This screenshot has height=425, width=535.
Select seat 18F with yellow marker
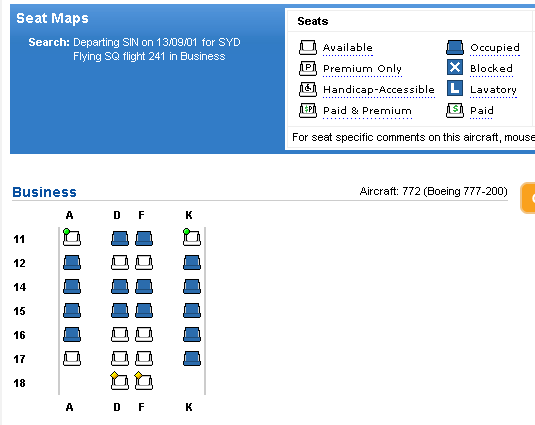[143, 381]
